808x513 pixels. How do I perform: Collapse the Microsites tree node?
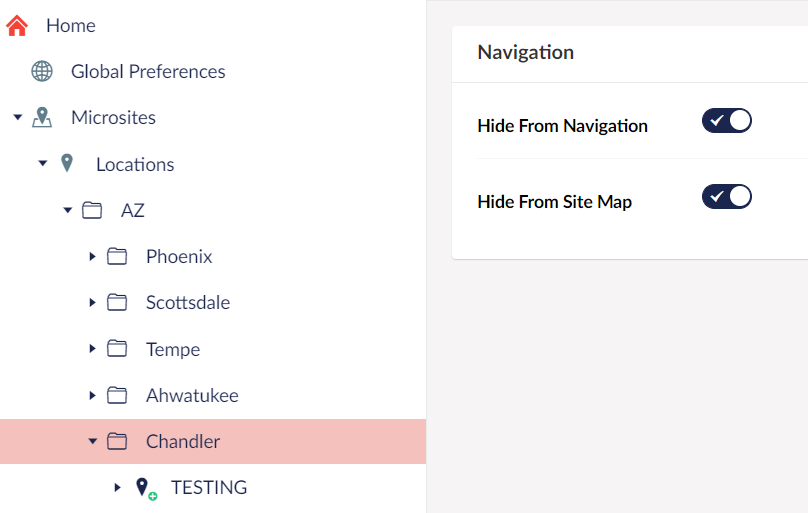(x=18, y=117)
